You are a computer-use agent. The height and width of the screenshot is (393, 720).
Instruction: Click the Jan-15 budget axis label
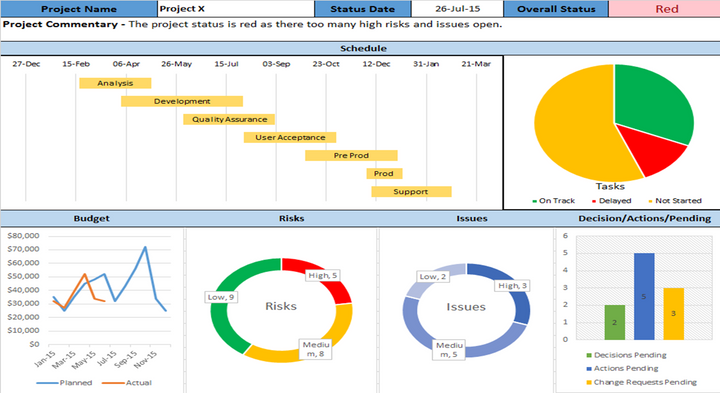tap(45, 359)
